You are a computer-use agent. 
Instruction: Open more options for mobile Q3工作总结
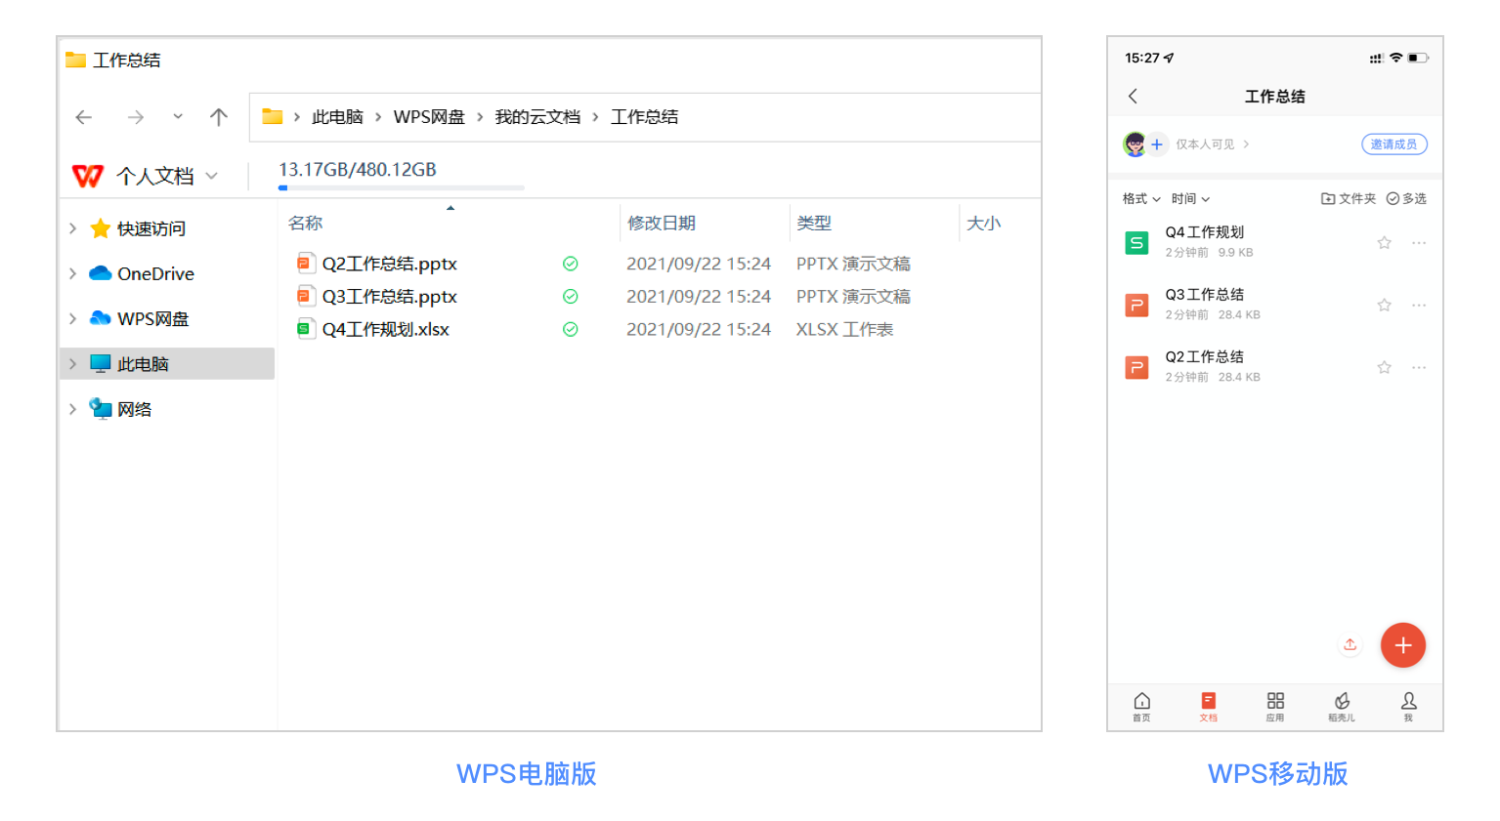[1419, 305]
